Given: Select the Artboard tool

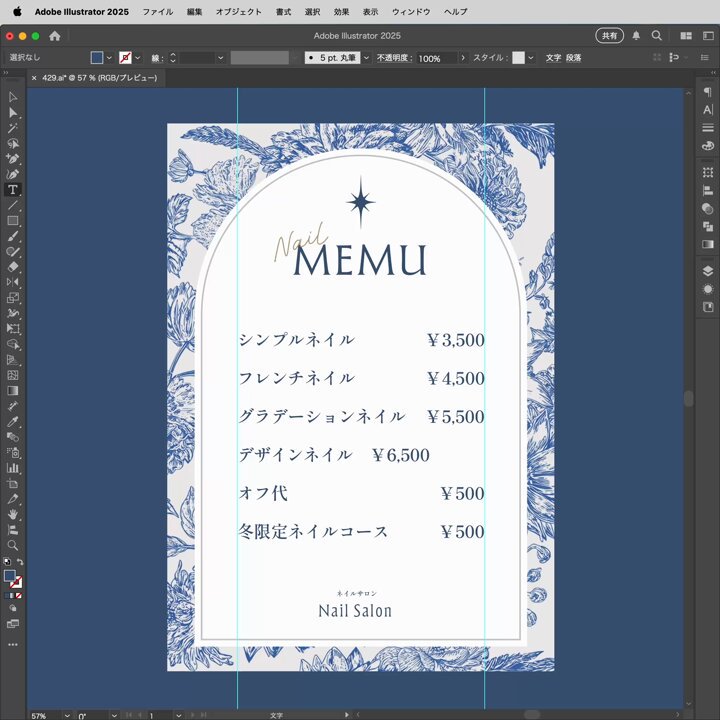Looking at the screenshot, I should (12, 484).
